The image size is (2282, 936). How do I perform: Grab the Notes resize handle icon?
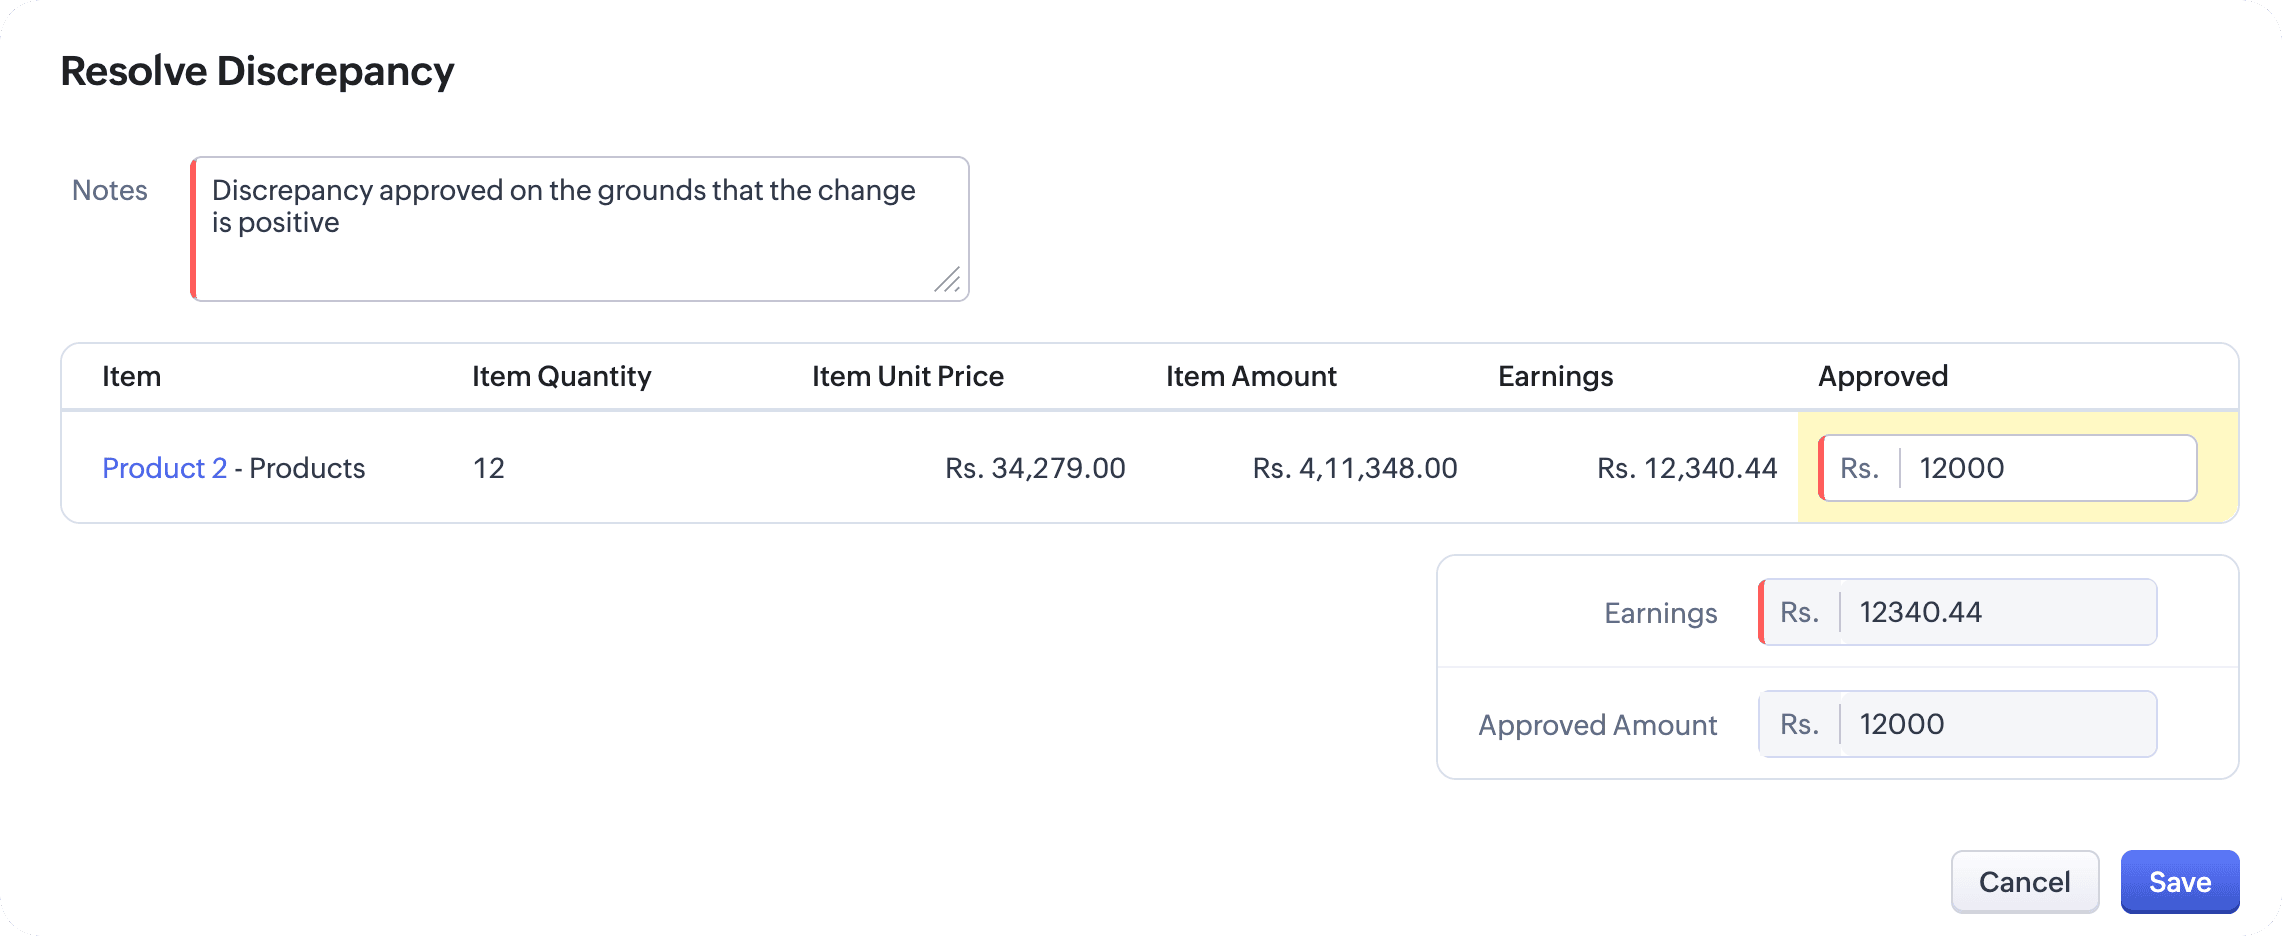(x=948, y=280)
